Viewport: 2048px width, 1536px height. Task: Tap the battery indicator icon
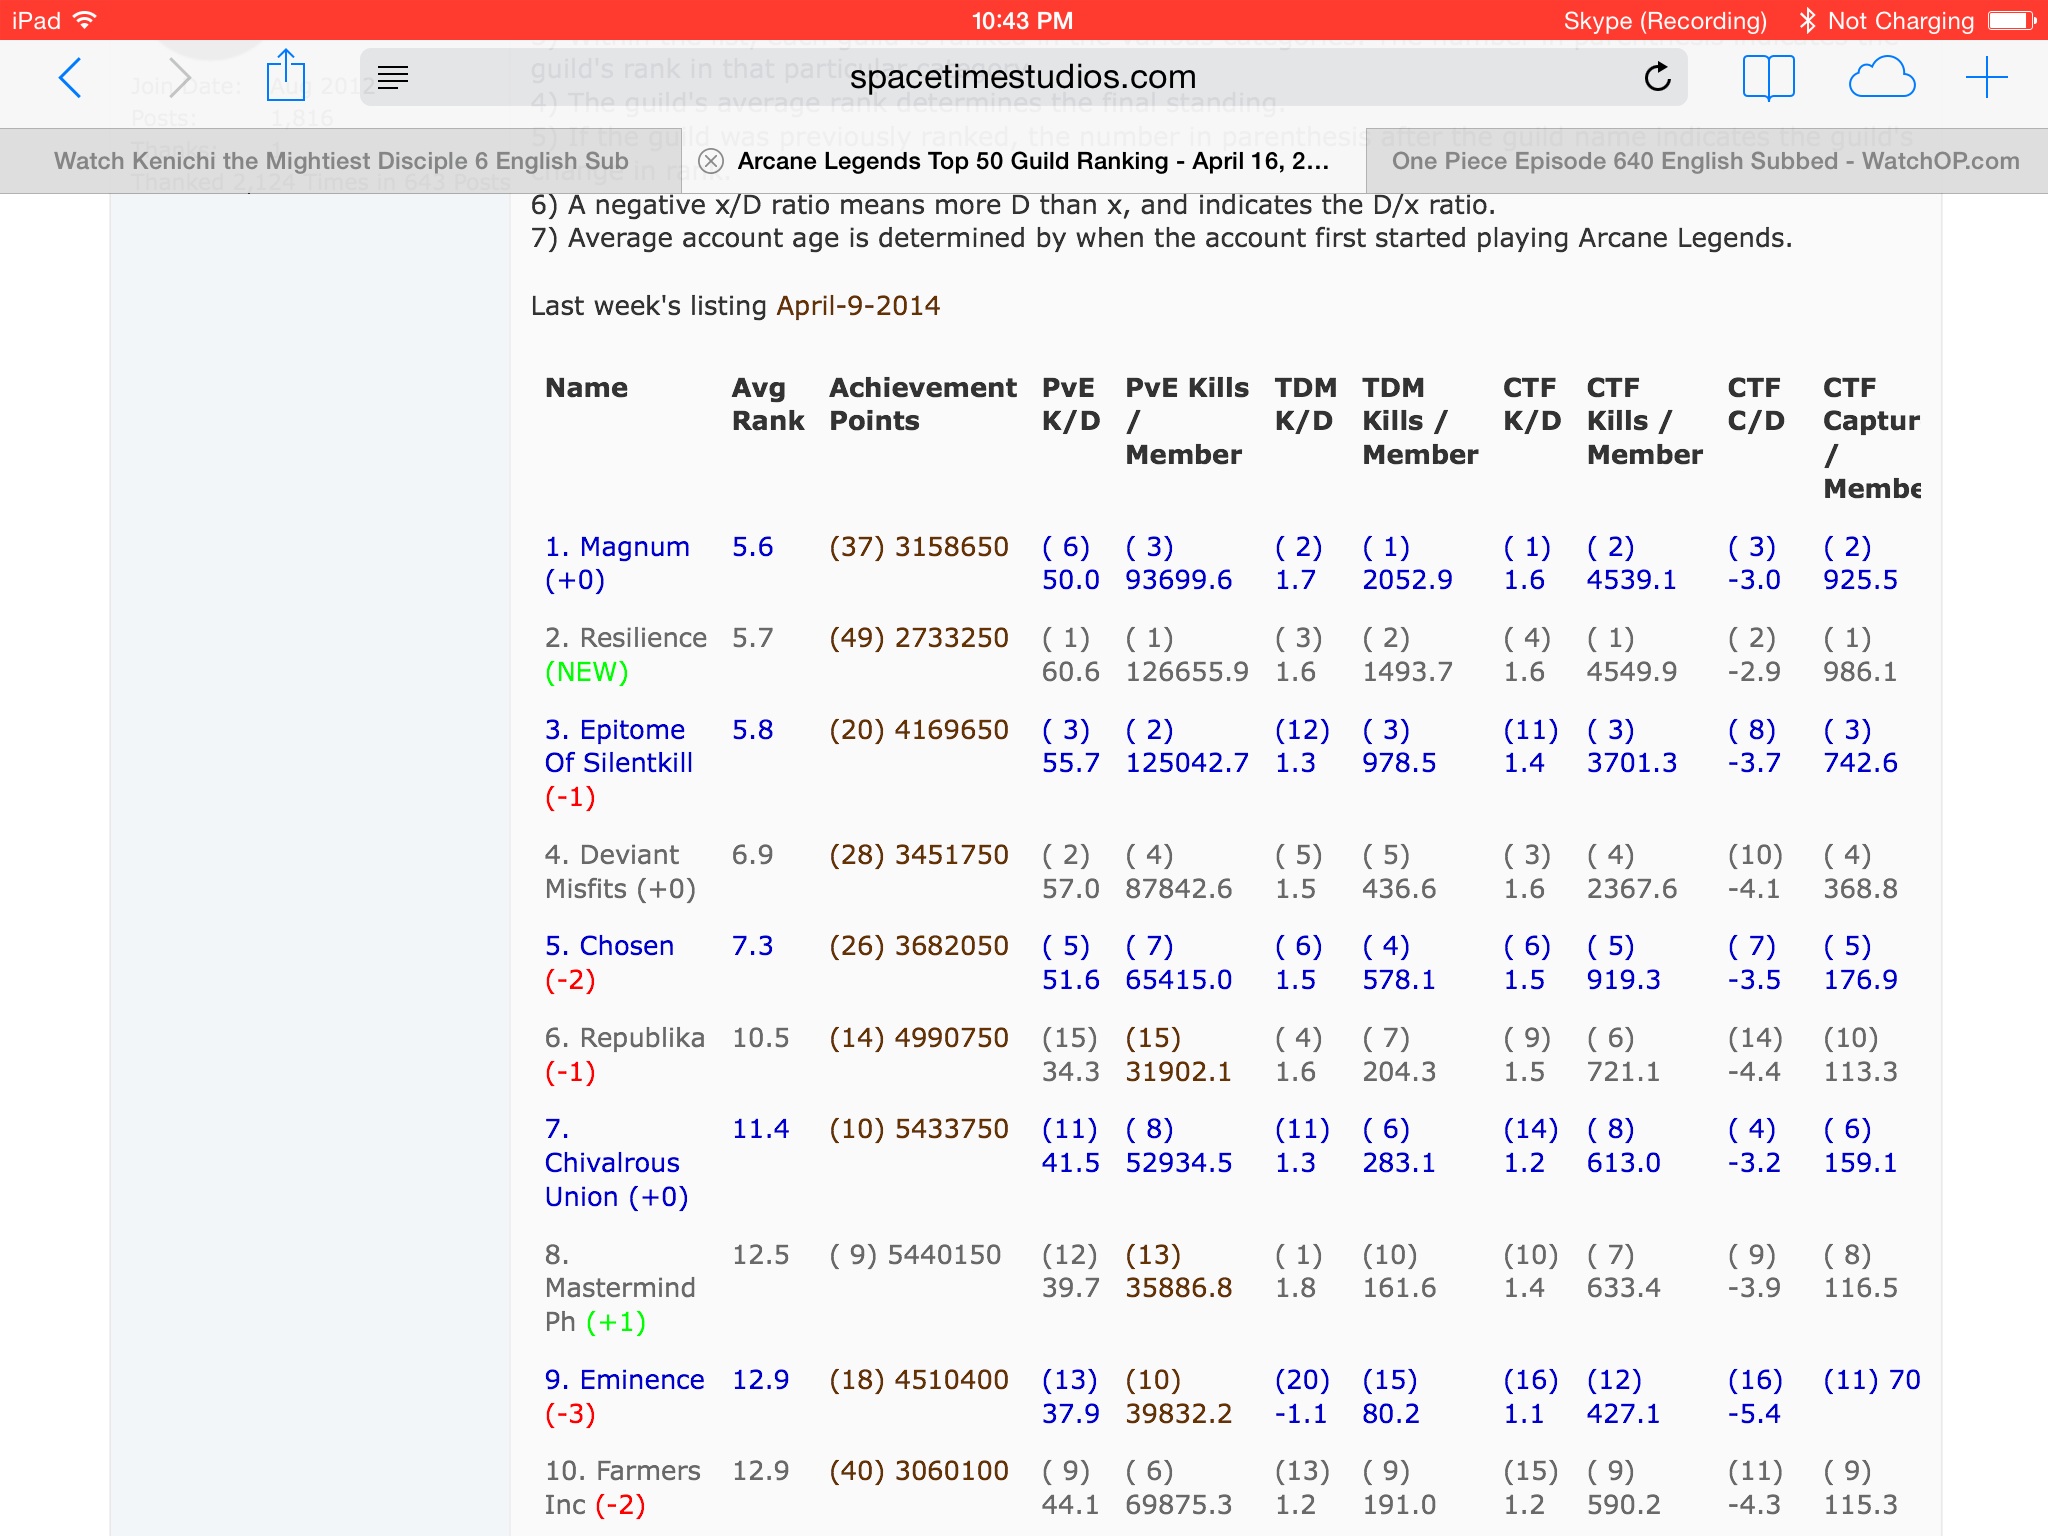click(x=2012, y=21)
